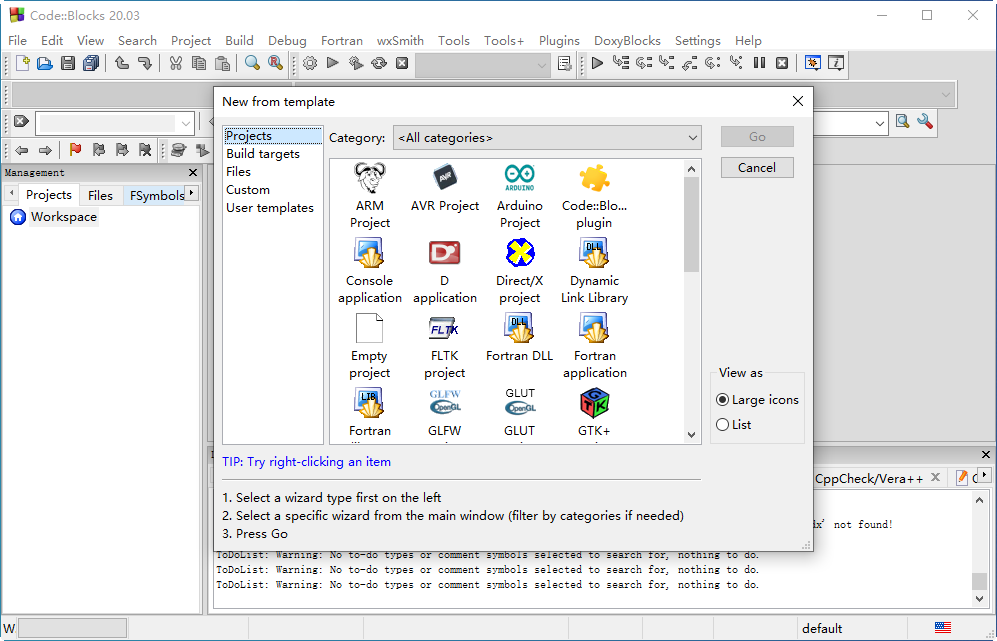The width and height of the screenshot is (997, 641).
Task: Click the Cancel button
Action: 757,167
